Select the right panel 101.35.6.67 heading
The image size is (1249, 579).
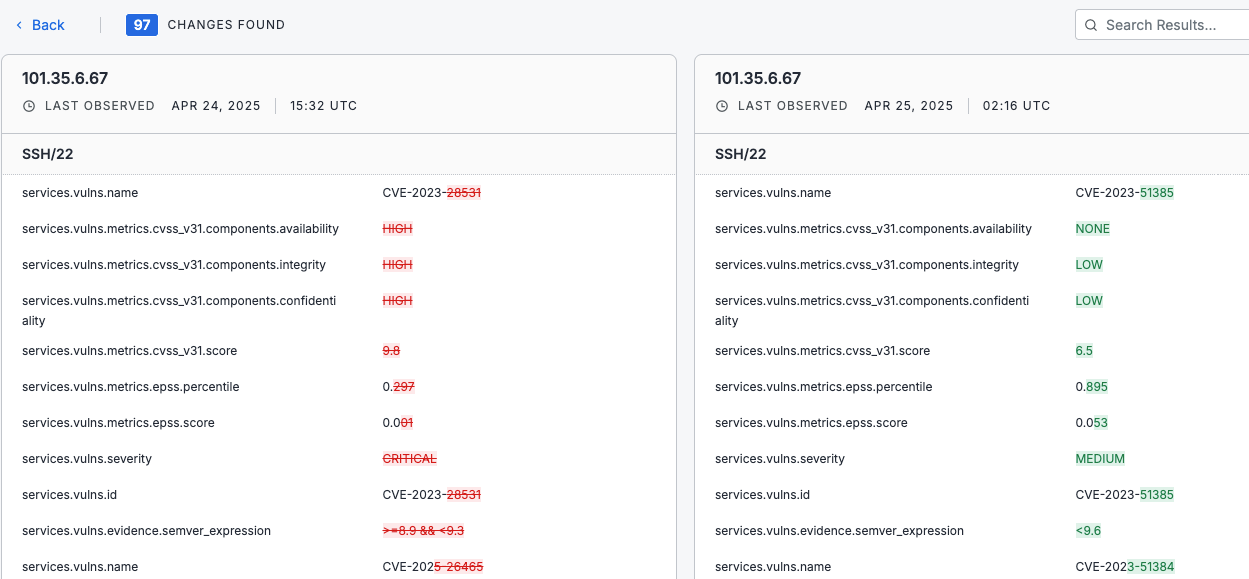758,78
